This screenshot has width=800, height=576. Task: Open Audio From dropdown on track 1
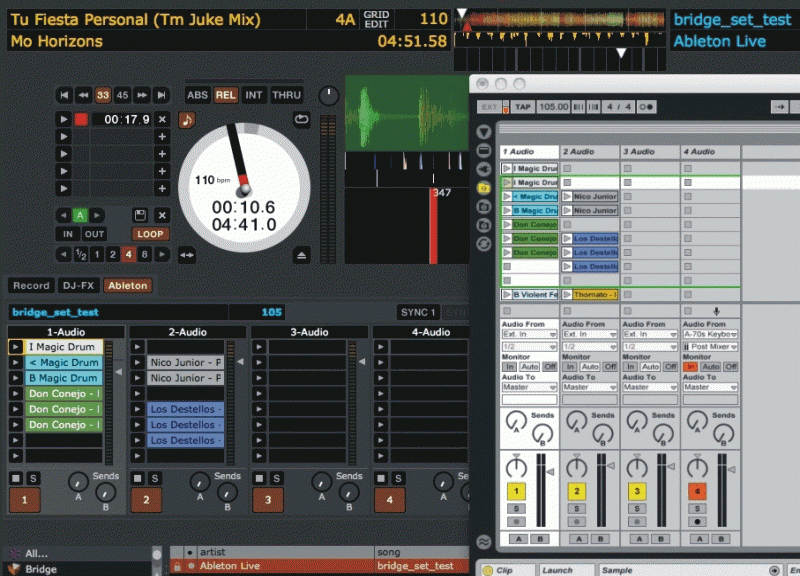[530, 335]
